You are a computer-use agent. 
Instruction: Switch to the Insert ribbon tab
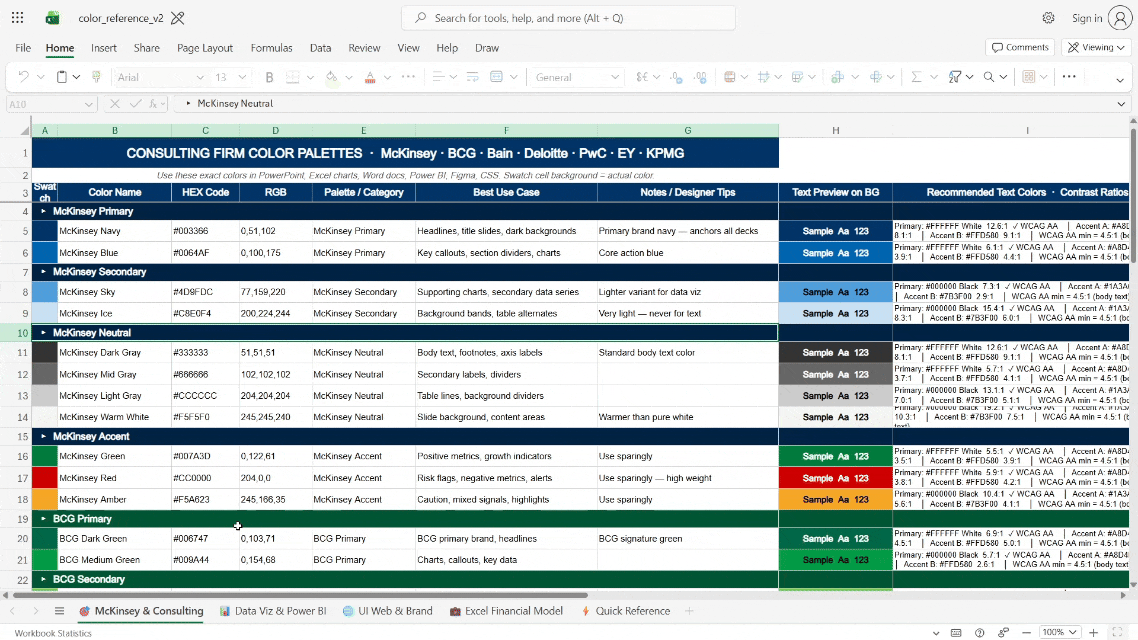pyautogui.click(x=104, y=48)
